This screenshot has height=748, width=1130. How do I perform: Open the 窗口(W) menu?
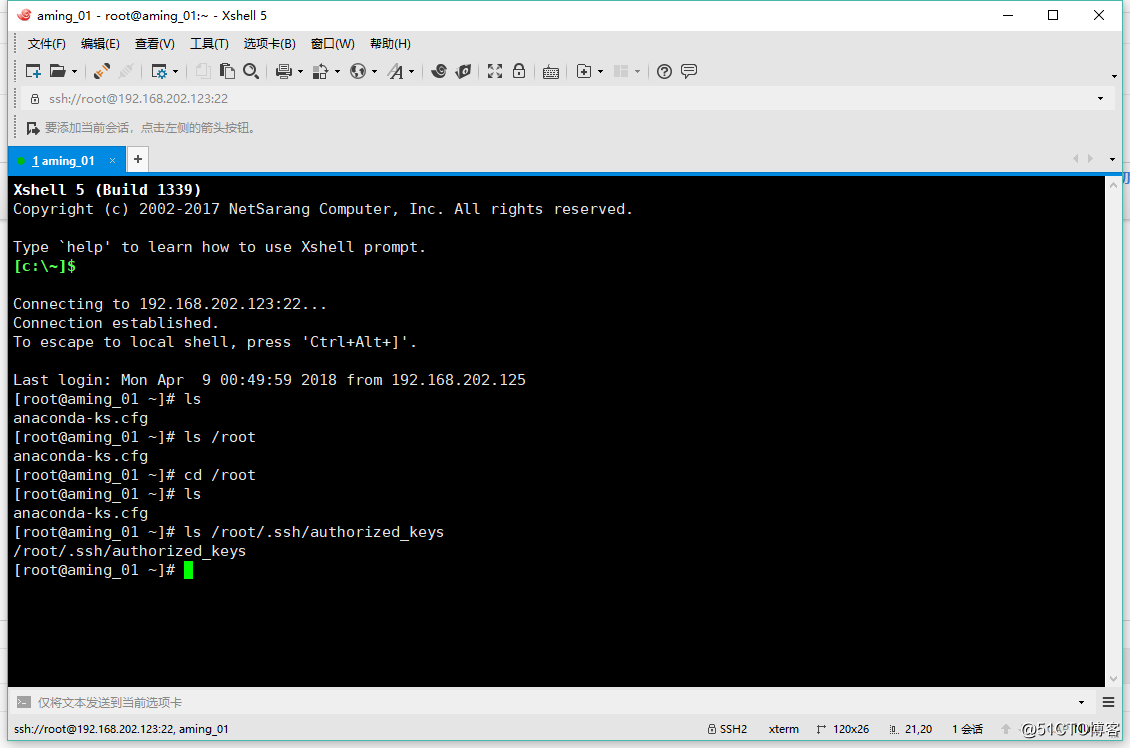click(x=333, y=44)
